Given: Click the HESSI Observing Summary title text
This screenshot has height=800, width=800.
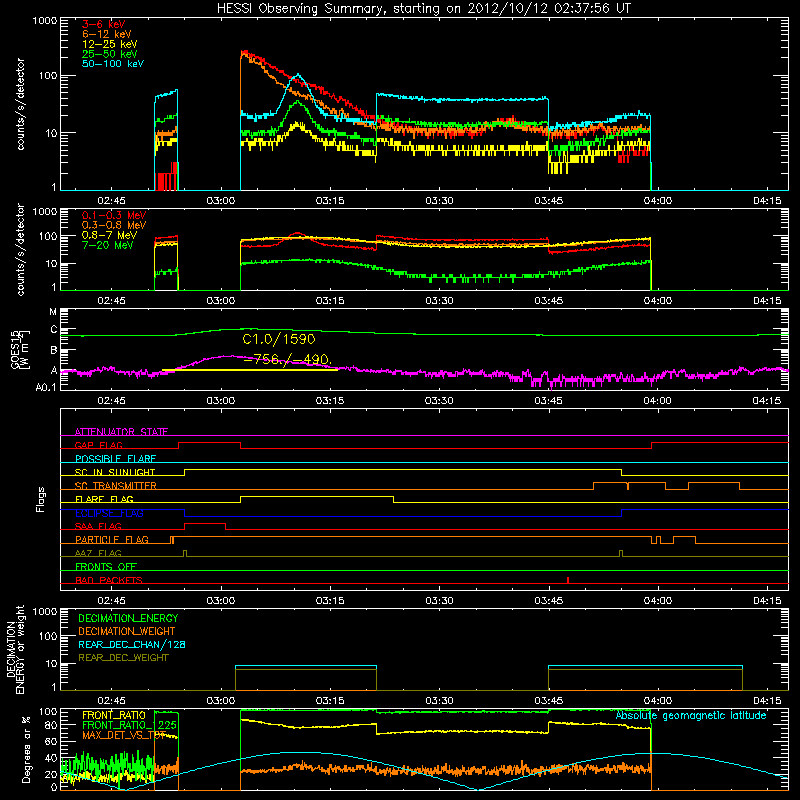Looking at the screenshot, I should point(424,9).
